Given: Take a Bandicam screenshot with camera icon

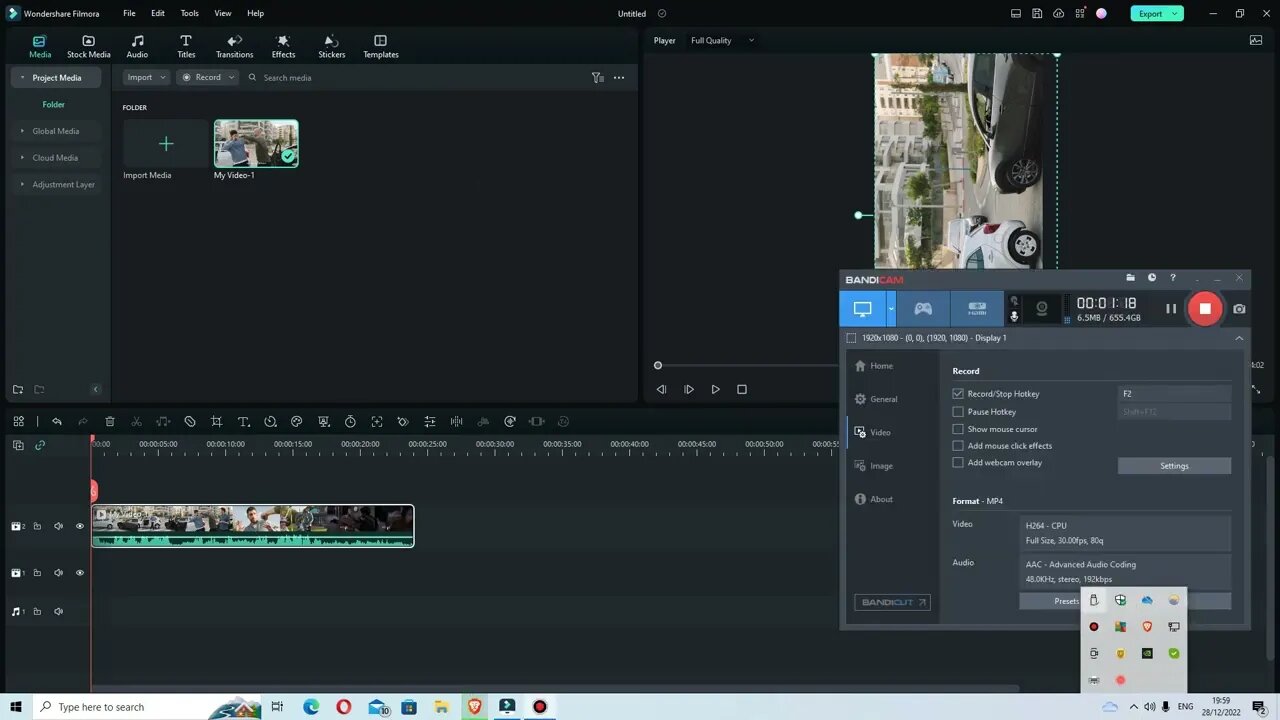Looking at the screenshot, I should click(1239, 309).
